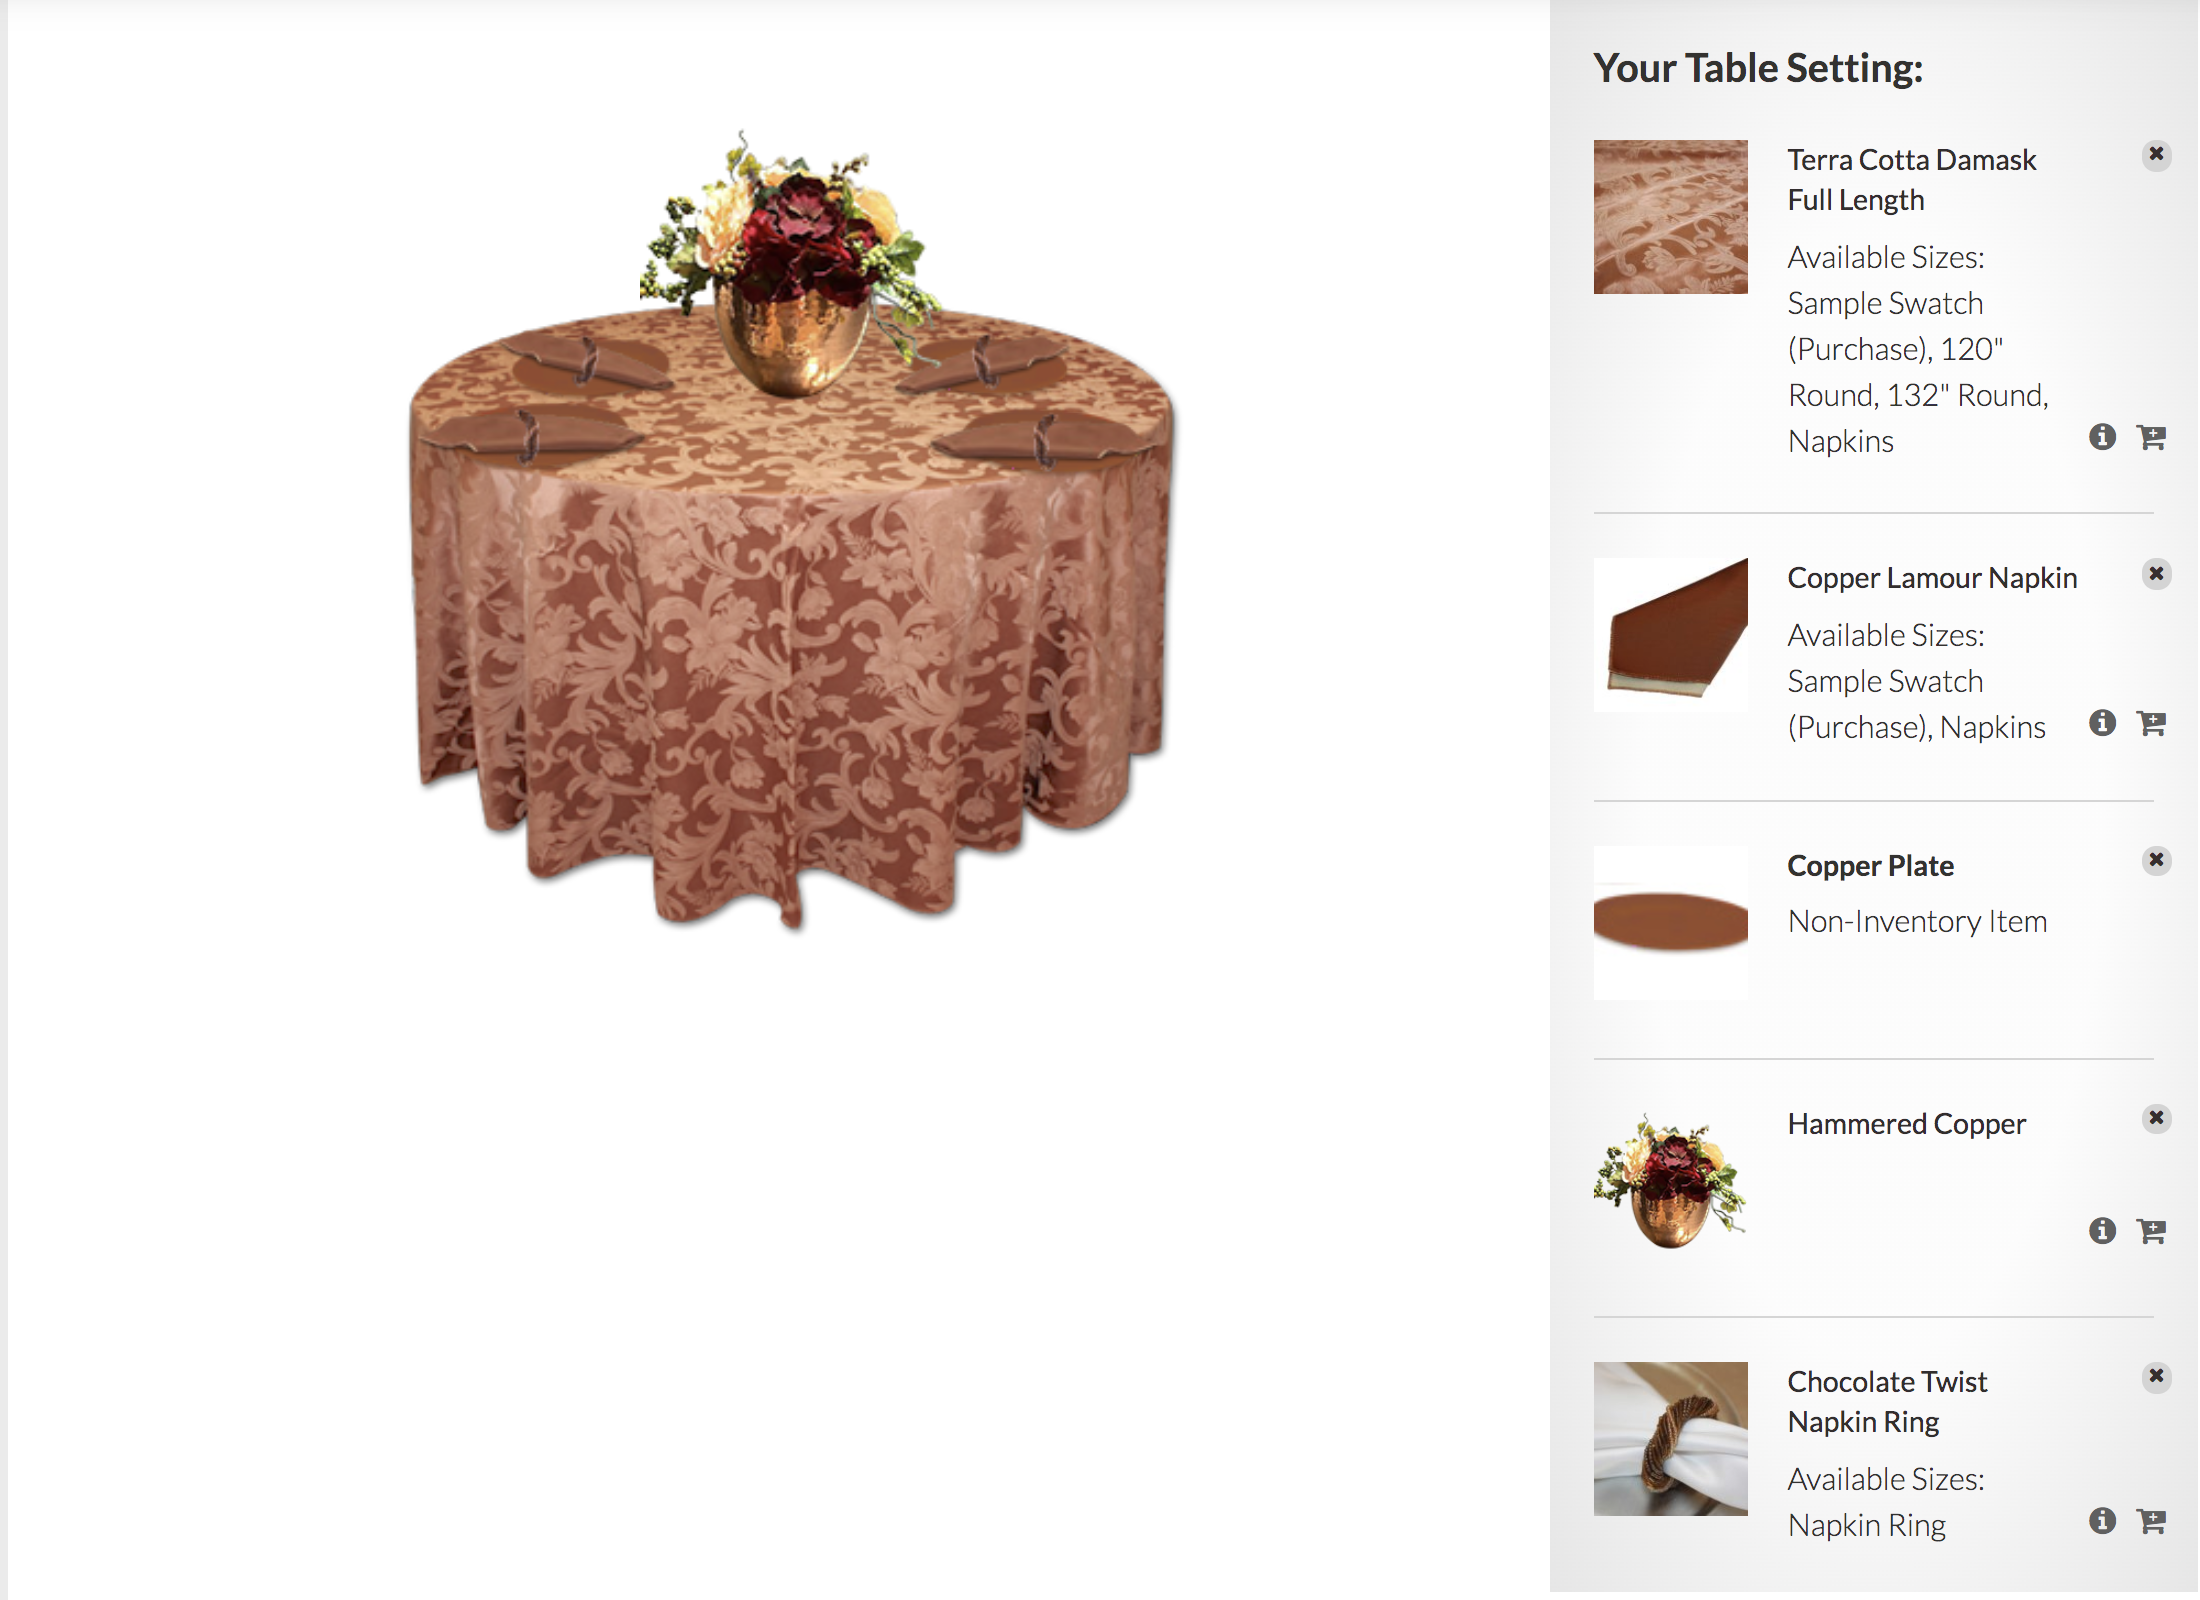Open the Copper Lamour Napkin thumbnail
The image size is (2200, 1600).
(1670, 635)
